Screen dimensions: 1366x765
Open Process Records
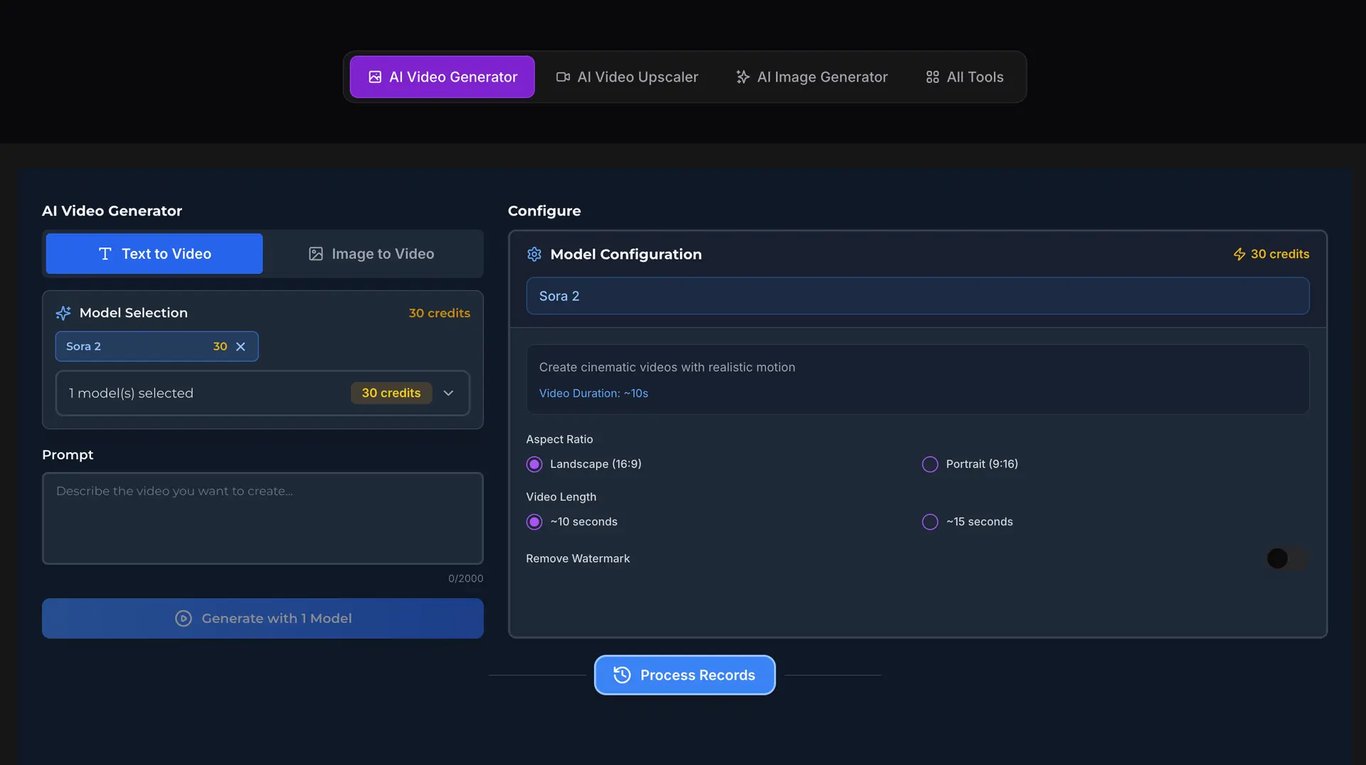click(x=685, y=675)
